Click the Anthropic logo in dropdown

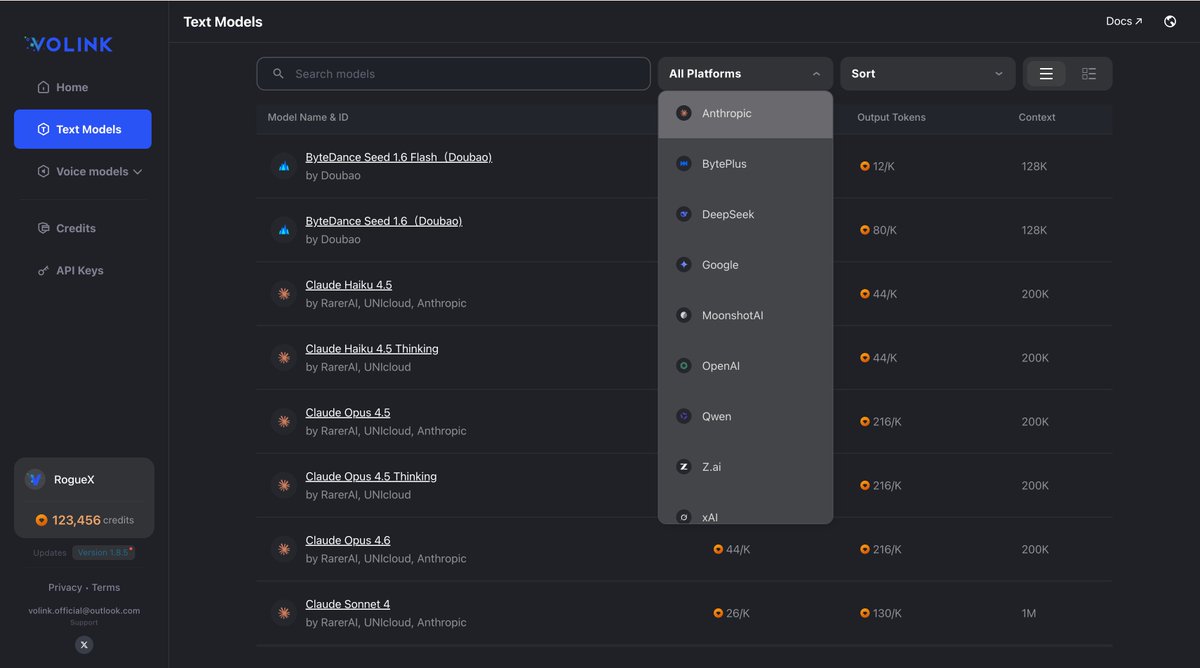pyautogui.click(x=684, y=113)
